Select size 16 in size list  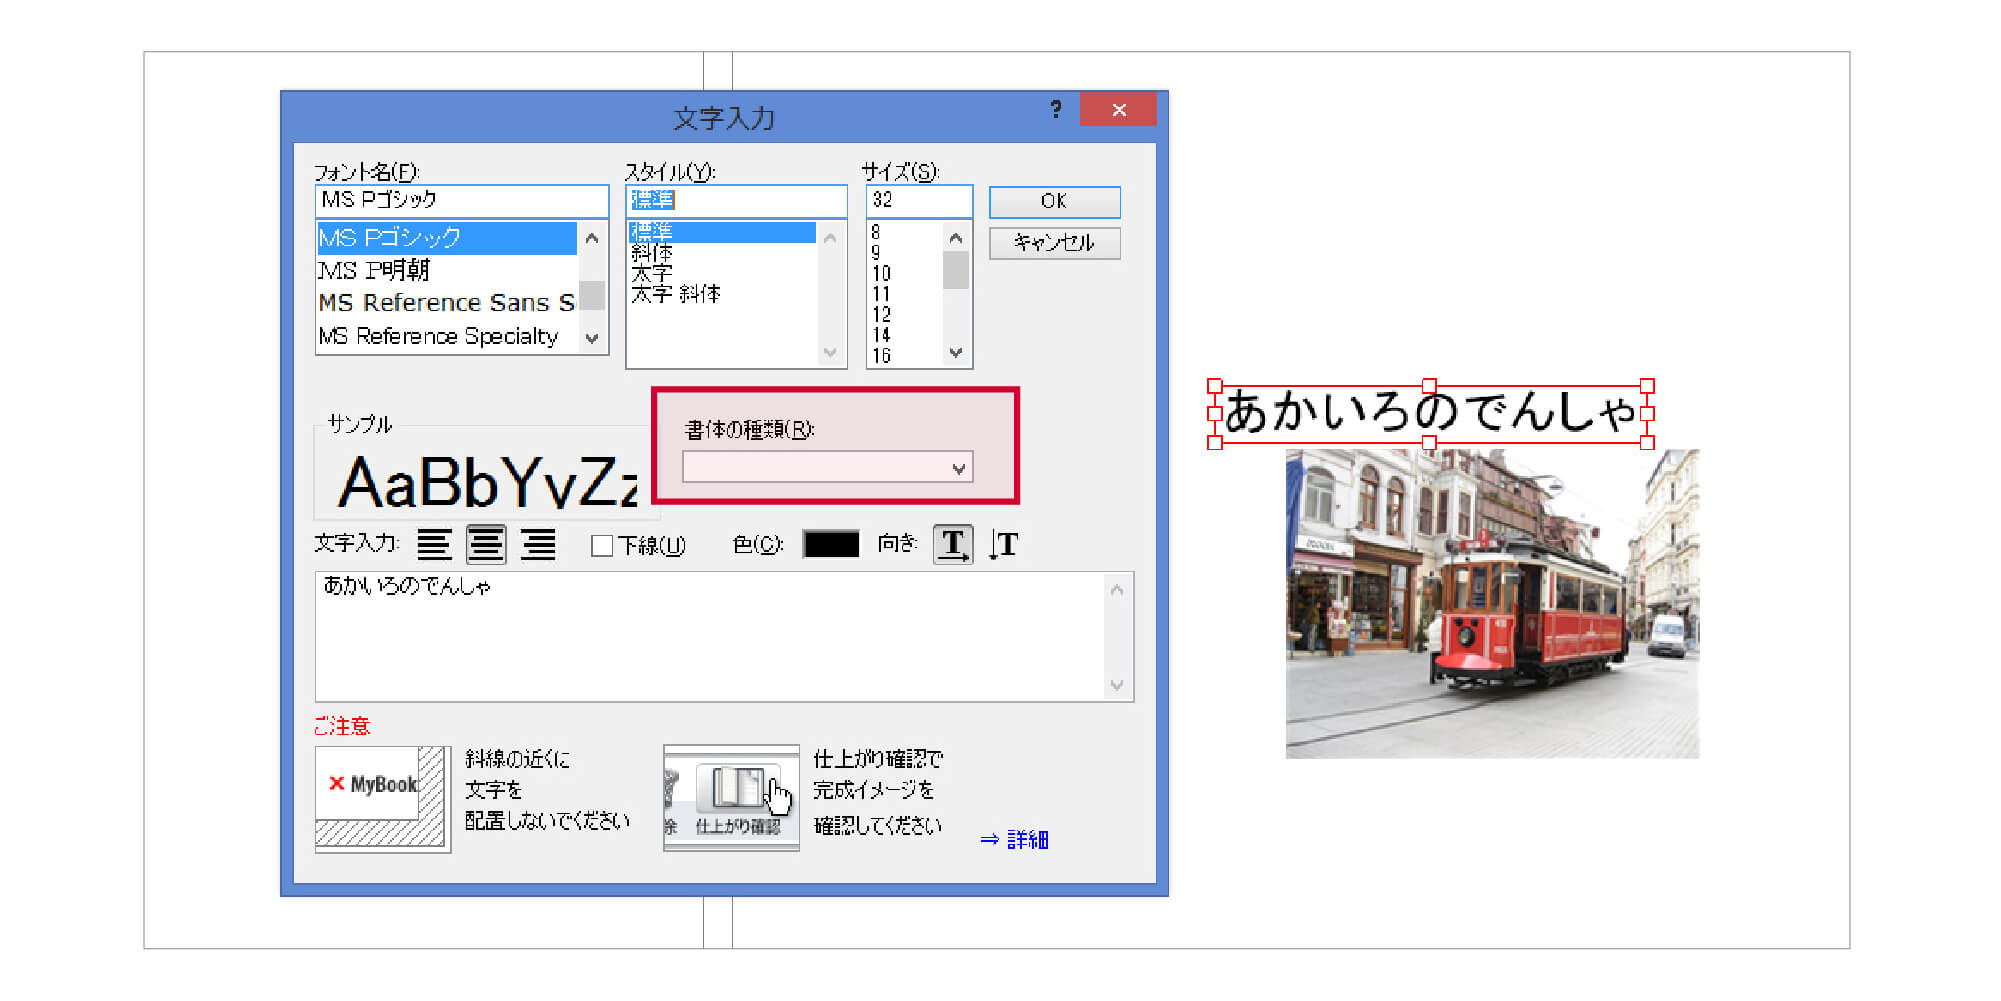click(905, 355)
